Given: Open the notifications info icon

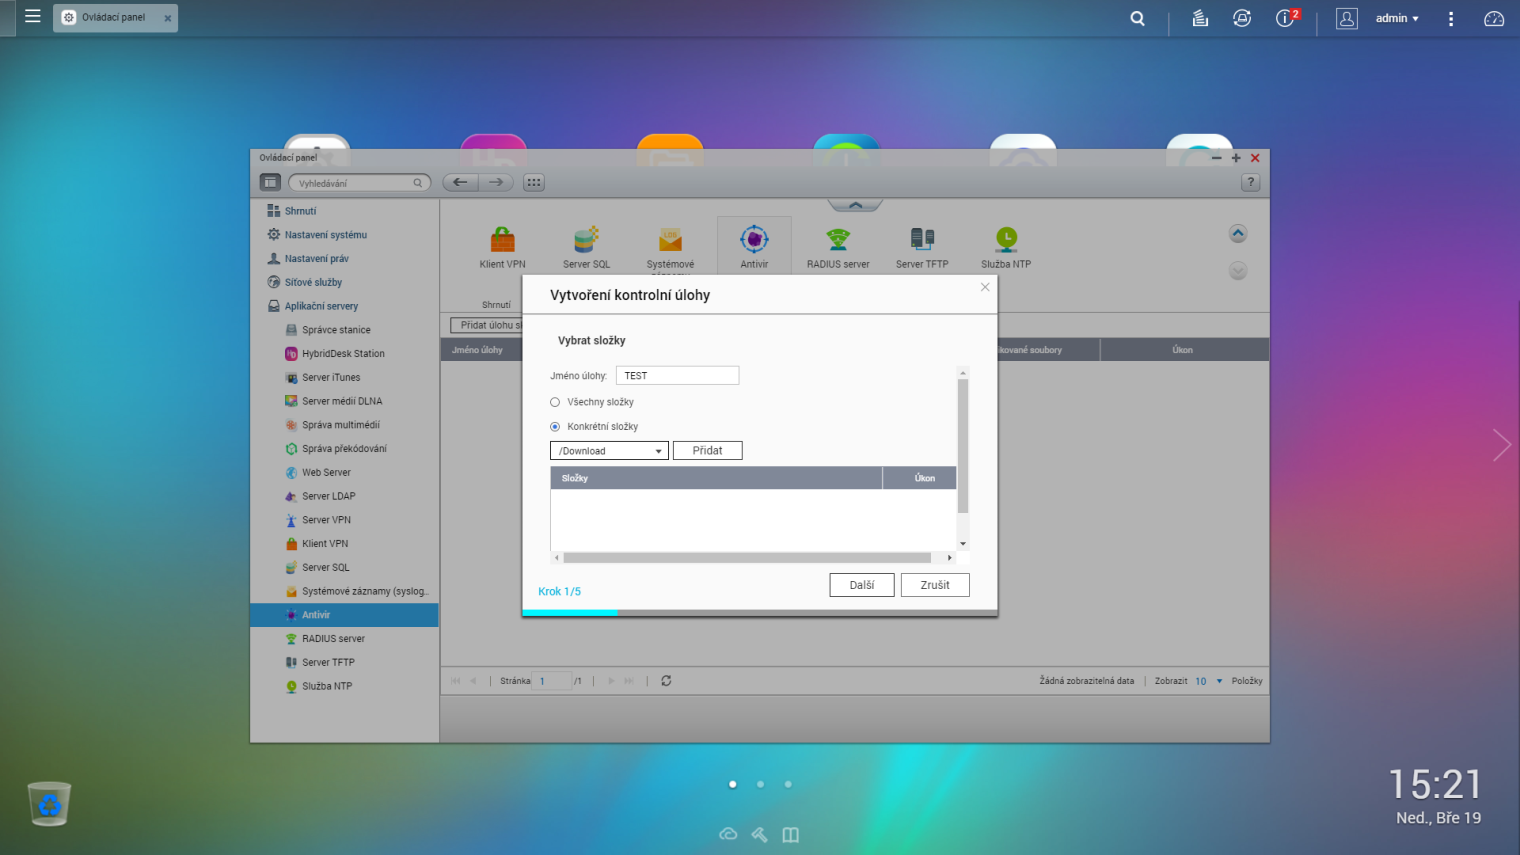Looking at the screenshot, I should click(1285, 18).
